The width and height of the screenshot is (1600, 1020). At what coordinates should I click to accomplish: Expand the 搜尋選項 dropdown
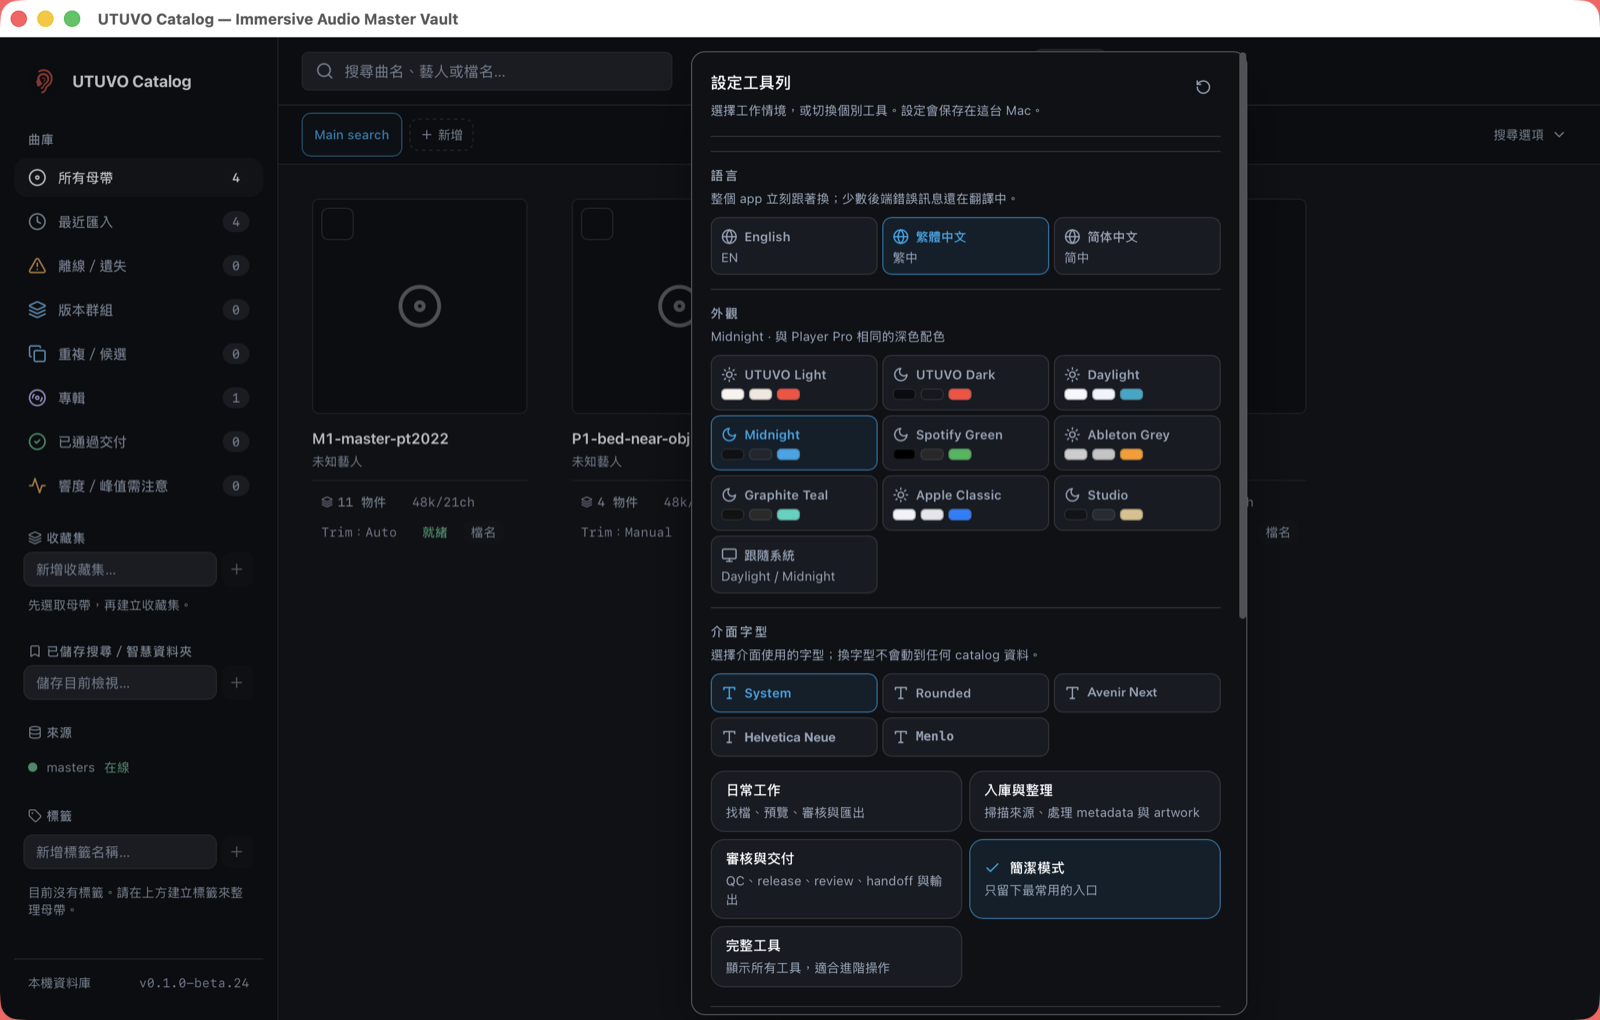[1528, 135]
